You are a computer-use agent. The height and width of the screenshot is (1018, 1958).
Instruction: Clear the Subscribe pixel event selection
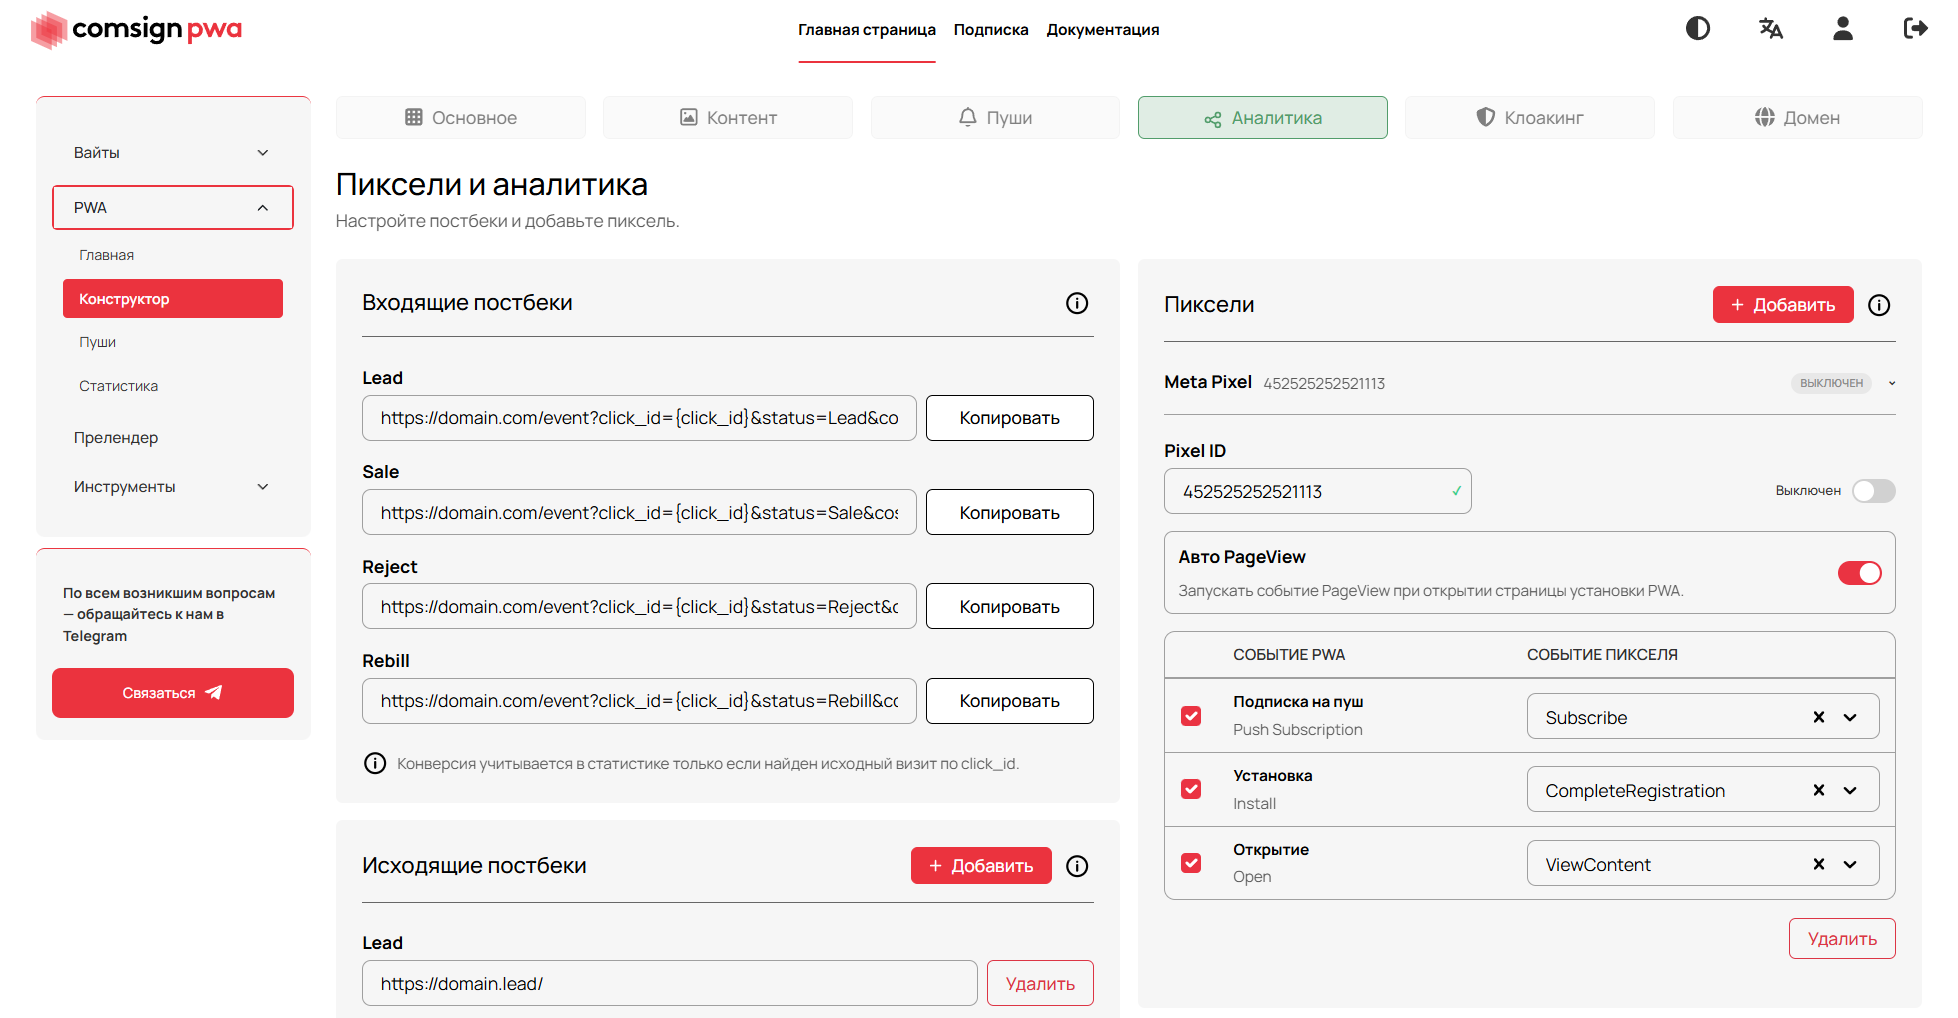pos(1819,717)
